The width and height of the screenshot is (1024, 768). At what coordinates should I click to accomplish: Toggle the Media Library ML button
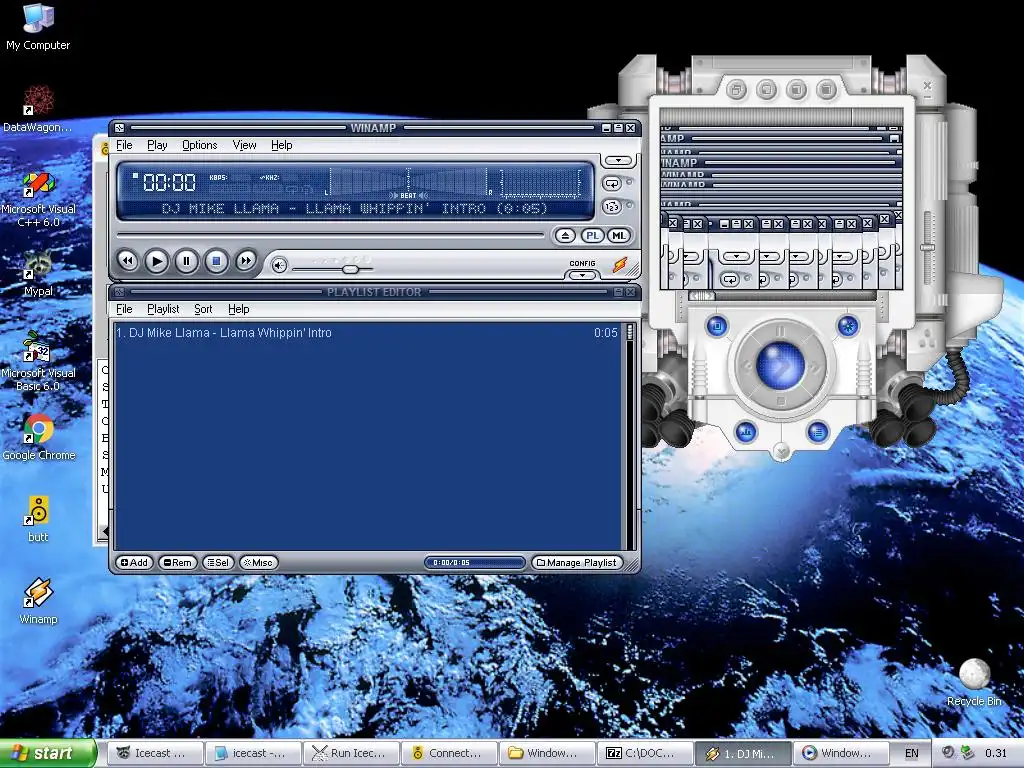618,236
